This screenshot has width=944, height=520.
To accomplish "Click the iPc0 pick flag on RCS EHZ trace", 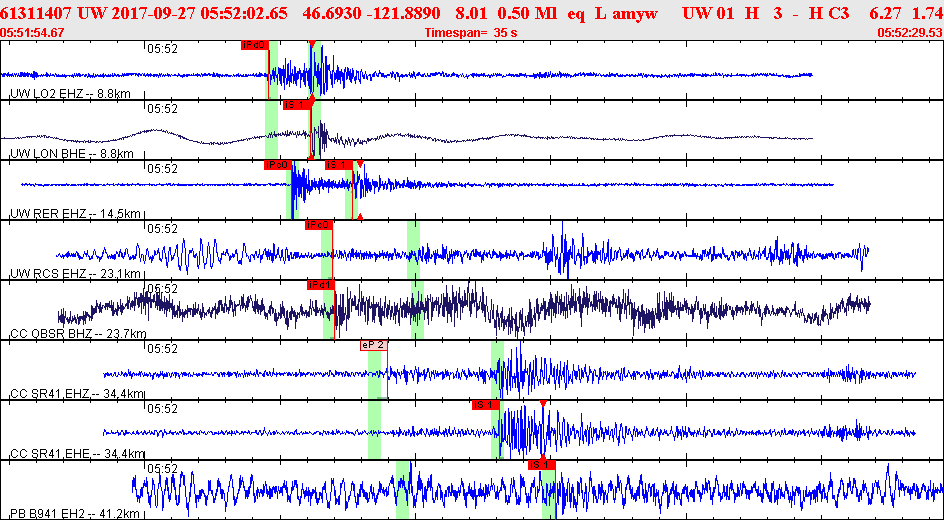I will tap(319, 225).
